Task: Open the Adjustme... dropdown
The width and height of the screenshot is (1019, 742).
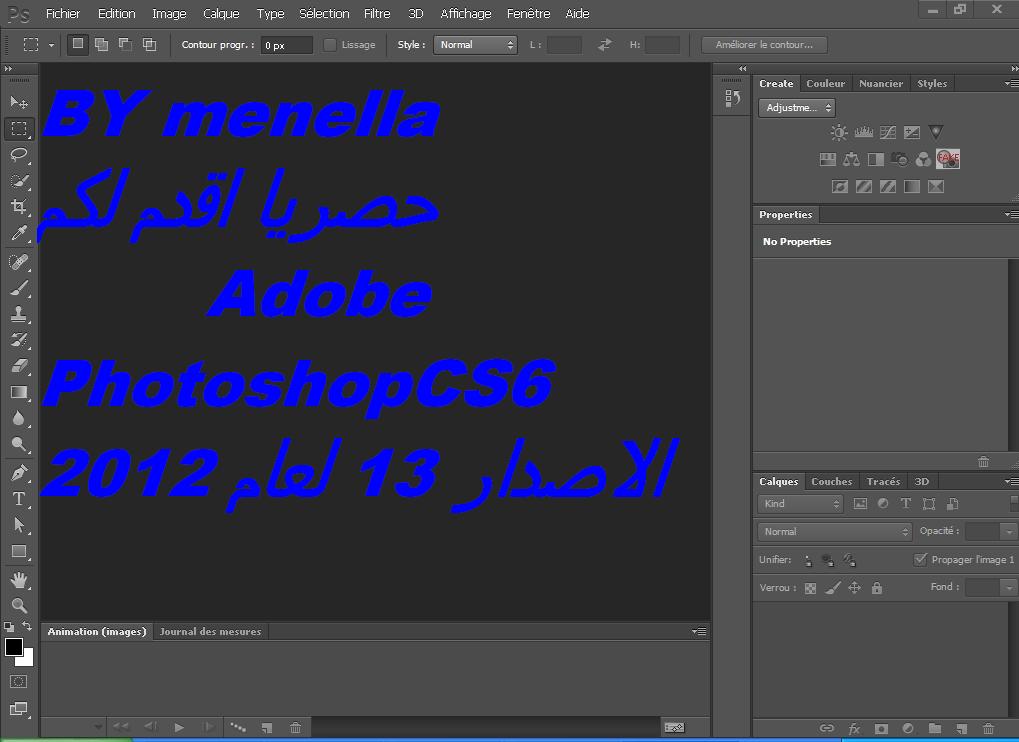Action: pos(797,108)
